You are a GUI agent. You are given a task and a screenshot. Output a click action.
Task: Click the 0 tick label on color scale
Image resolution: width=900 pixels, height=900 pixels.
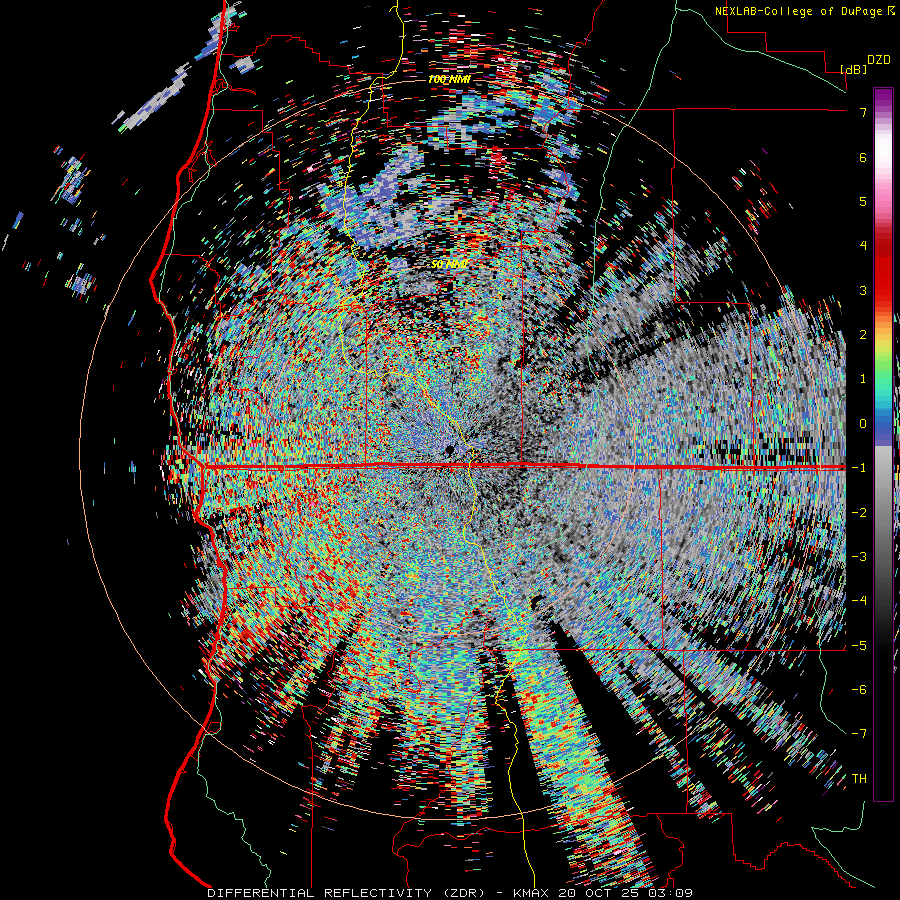tap(863, 424)
